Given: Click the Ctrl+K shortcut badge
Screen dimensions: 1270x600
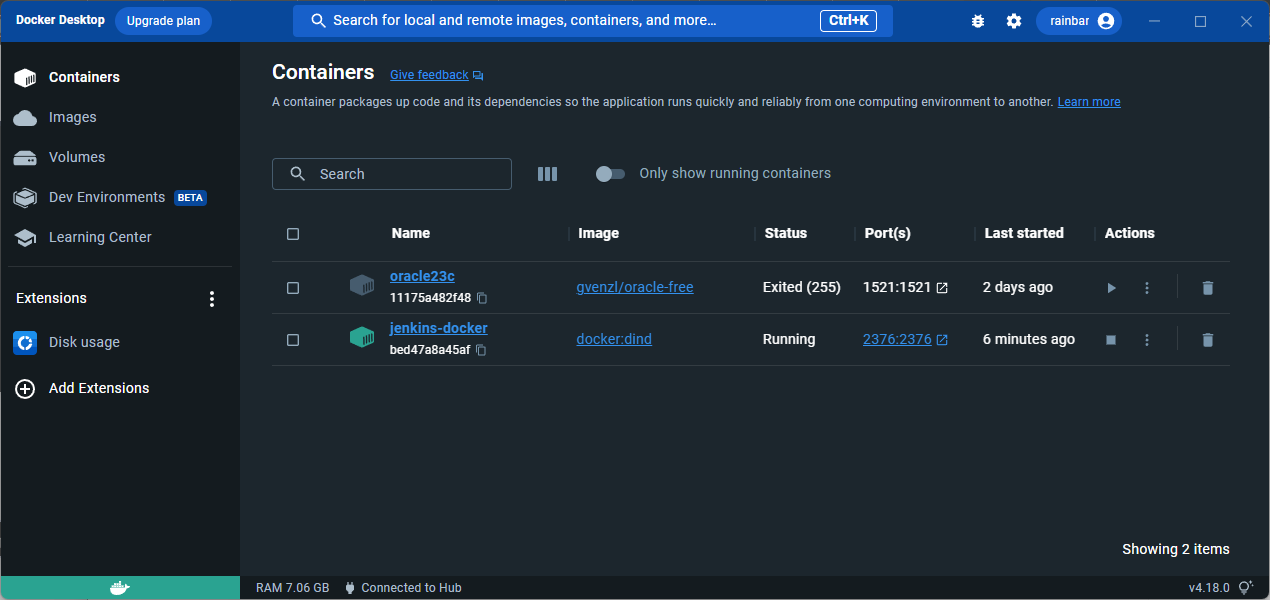Looking at the screenshot, I should tap(848, 21).
